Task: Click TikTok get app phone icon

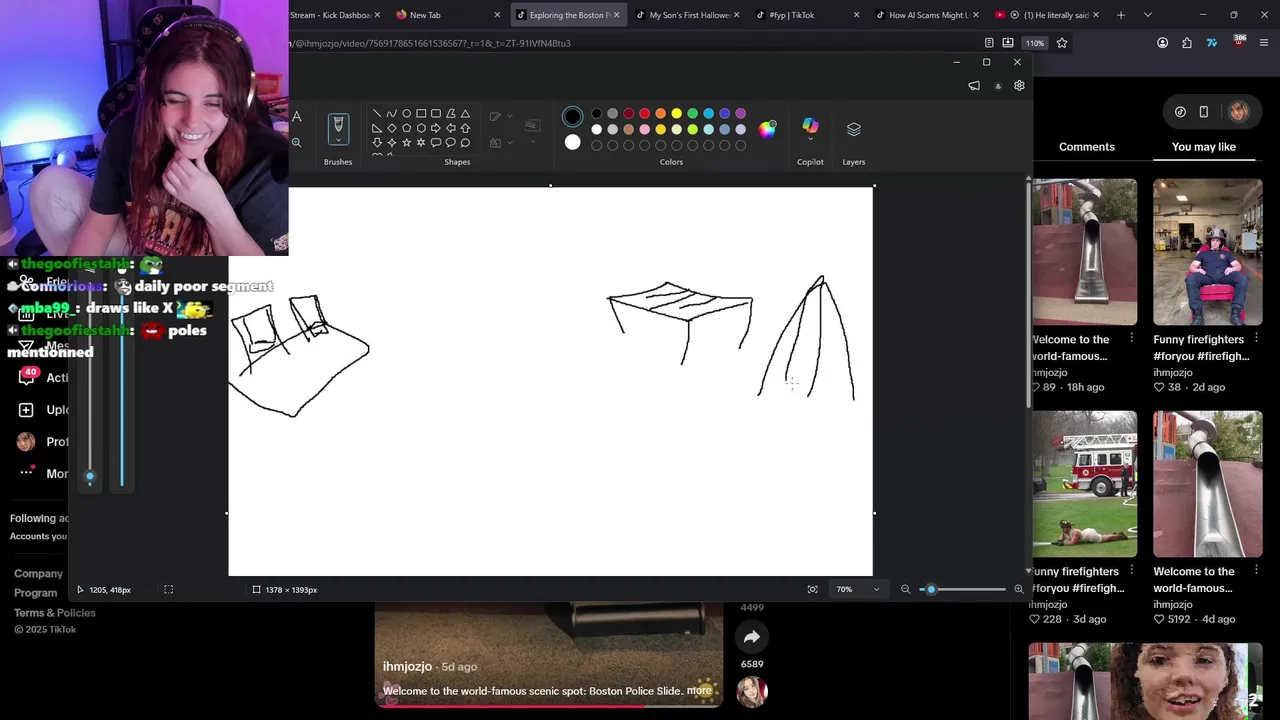Action: coord(1204,112)
